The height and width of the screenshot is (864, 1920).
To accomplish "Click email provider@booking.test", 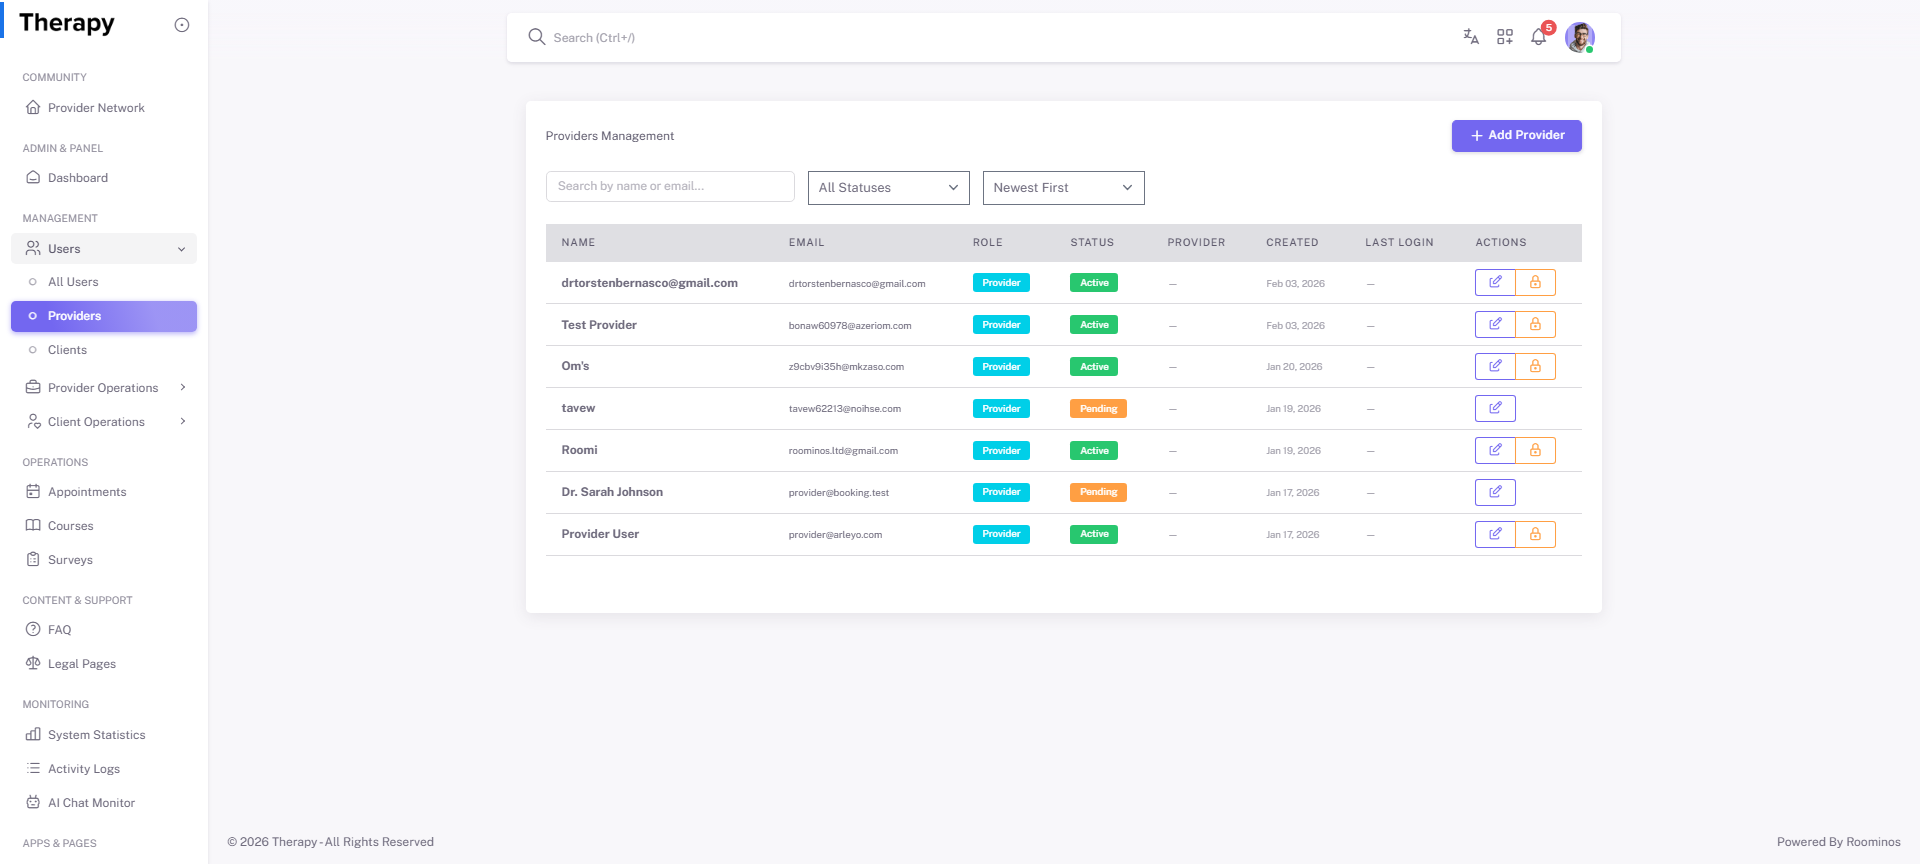I will pos(838,493).
